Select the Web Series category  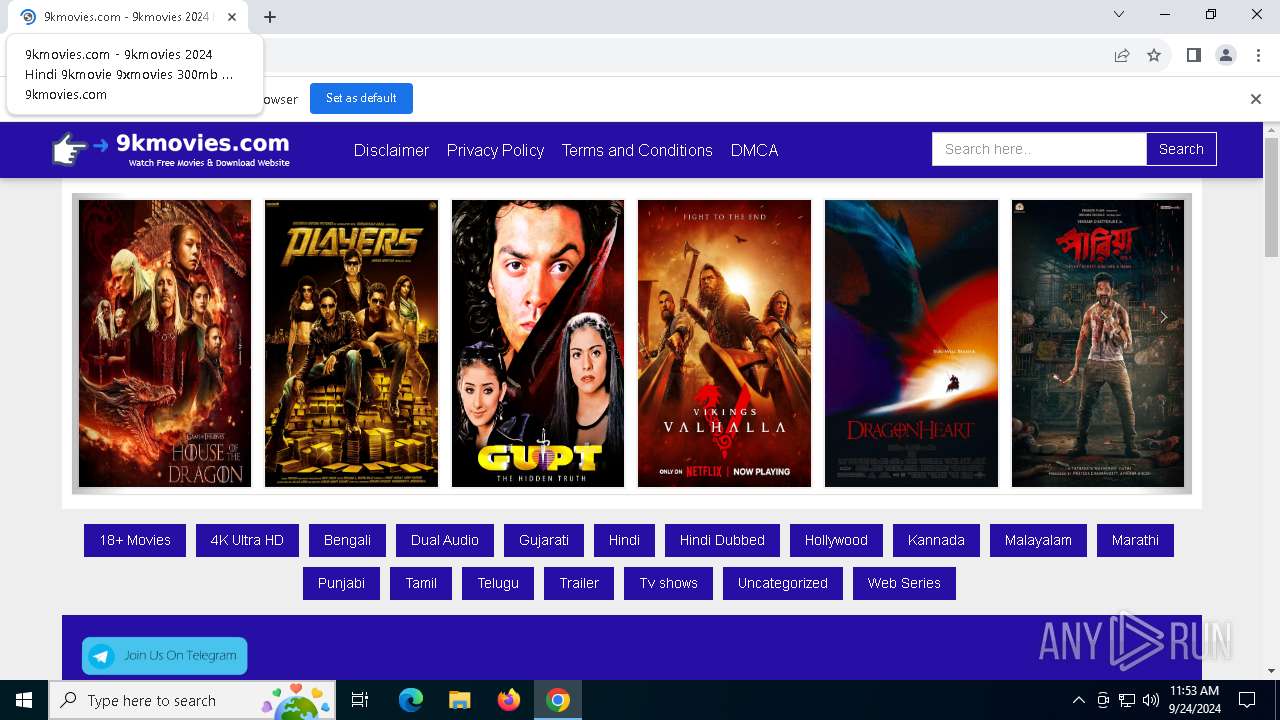click(x=904, y=583)
